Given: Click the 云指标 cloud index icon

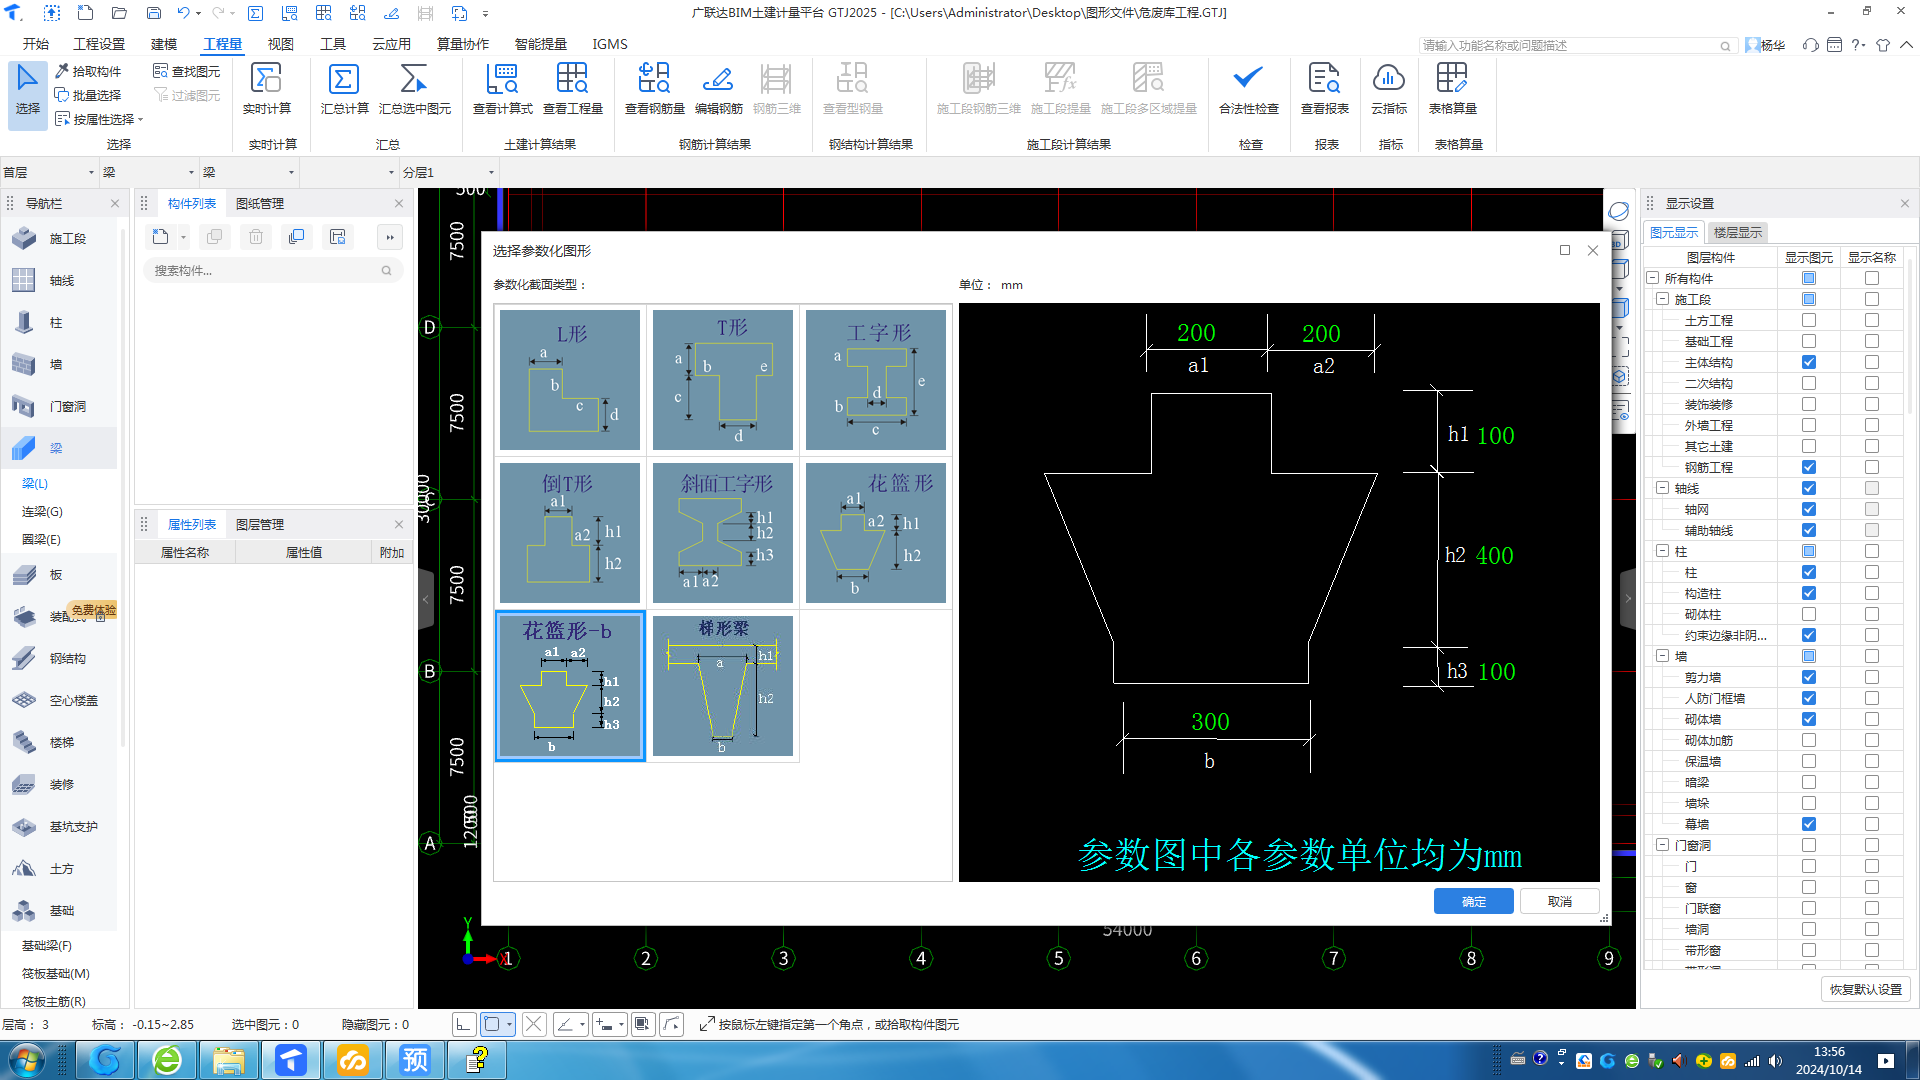Looking at the screenshot, I should [x=1389, y=79].
